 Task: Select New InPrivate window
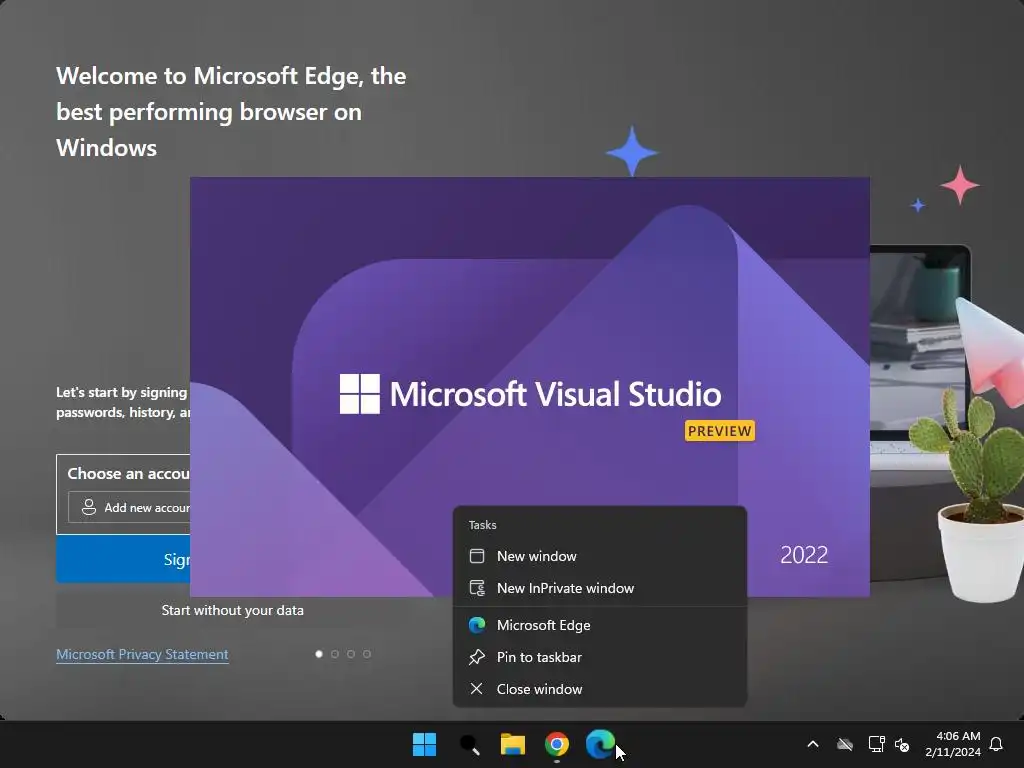(600, 588)
